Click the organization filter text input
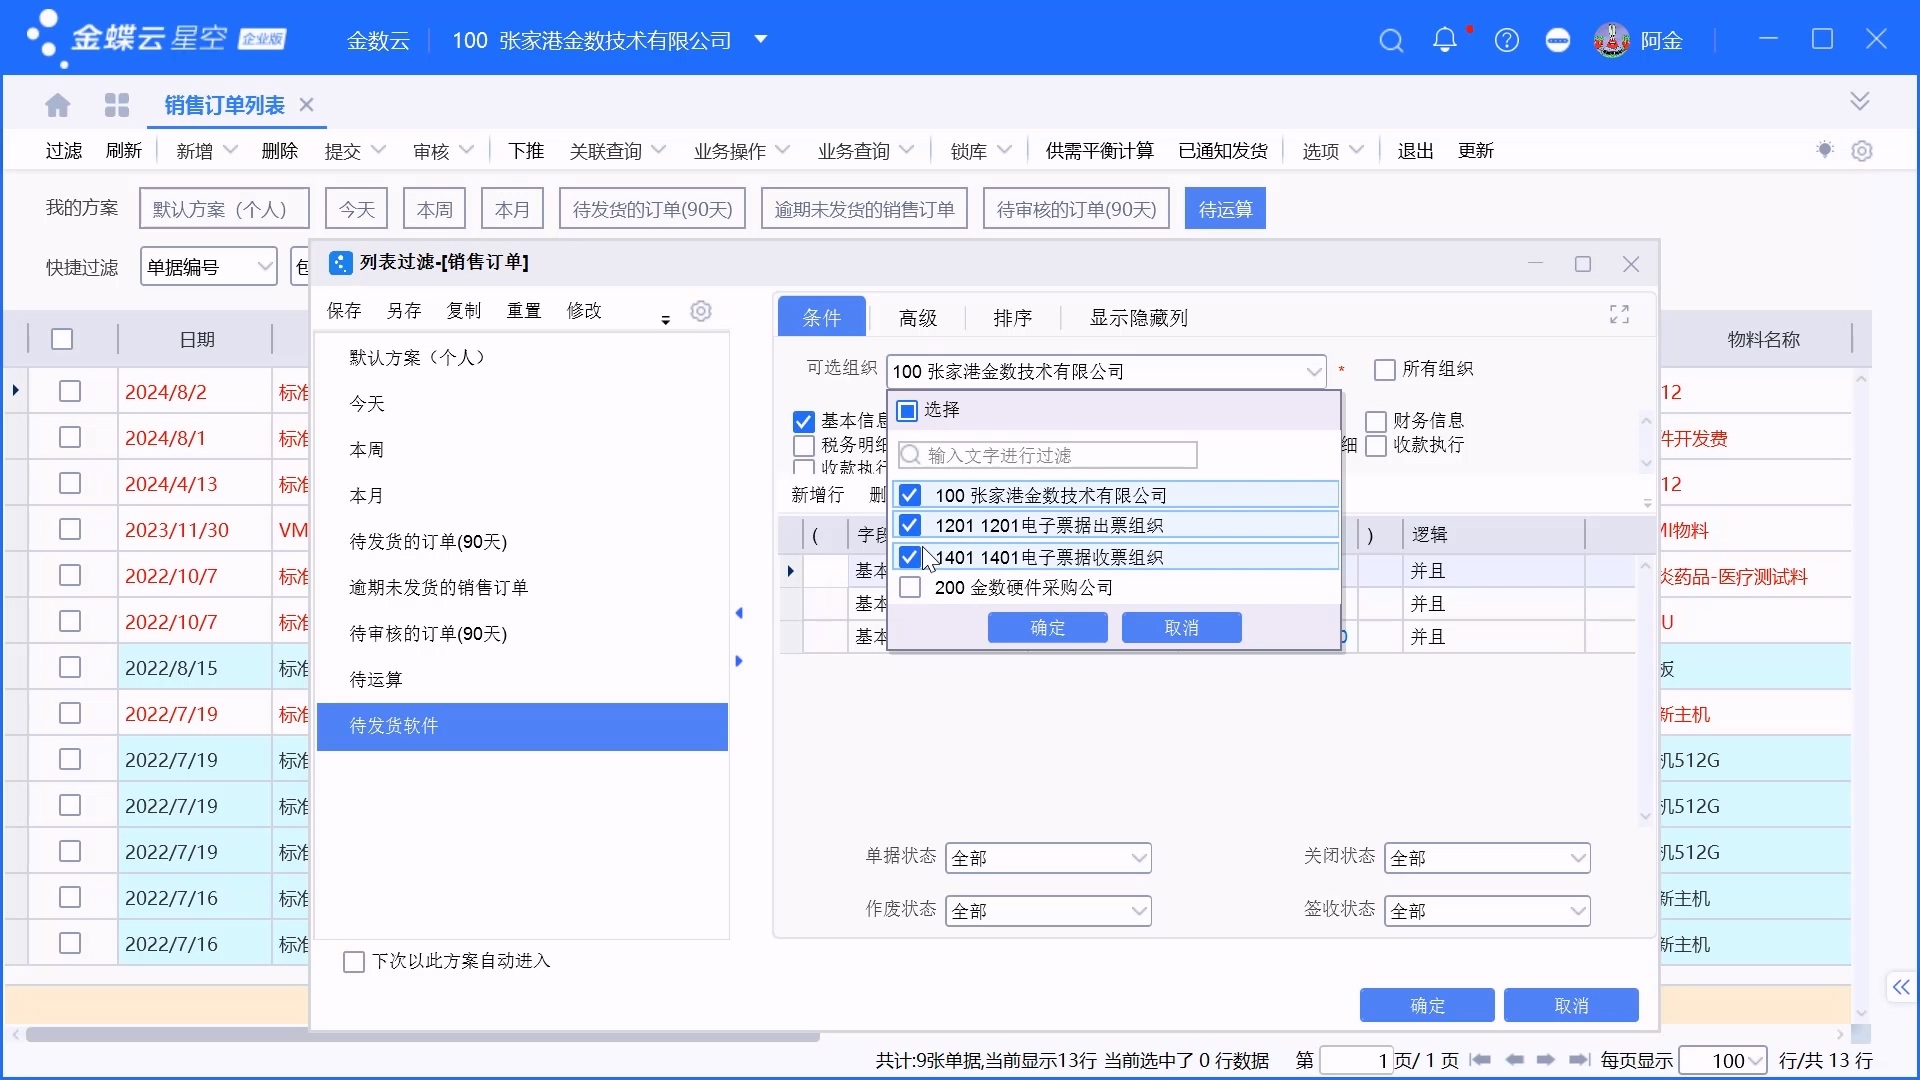Screen dimensions: 1920x1080 point(1047,456)
